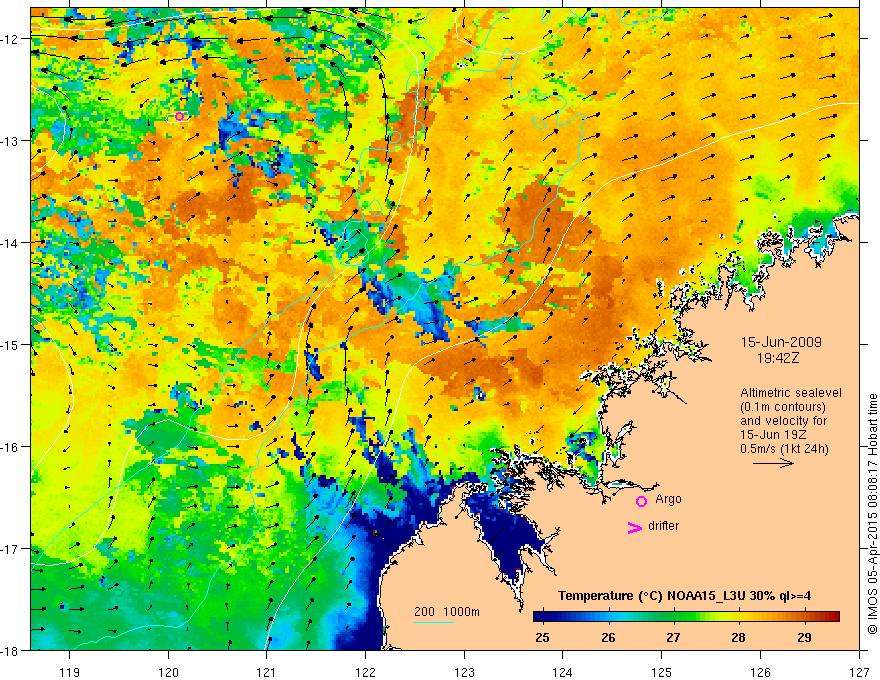The width and height of the screenshot is (880, 680).
Task: Click the '15-Jun-2009' date label
Action: coord(781,342)
